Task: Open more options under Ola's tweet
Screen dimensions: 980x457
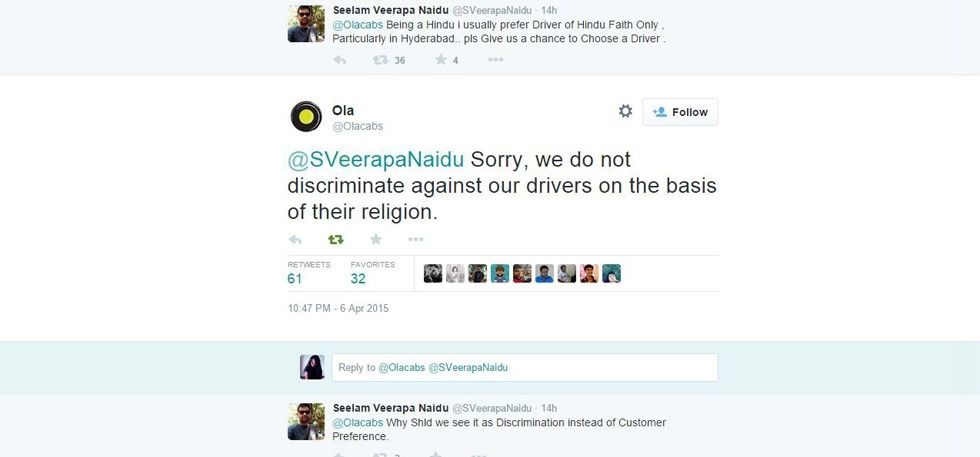Action: coord(415,239)
